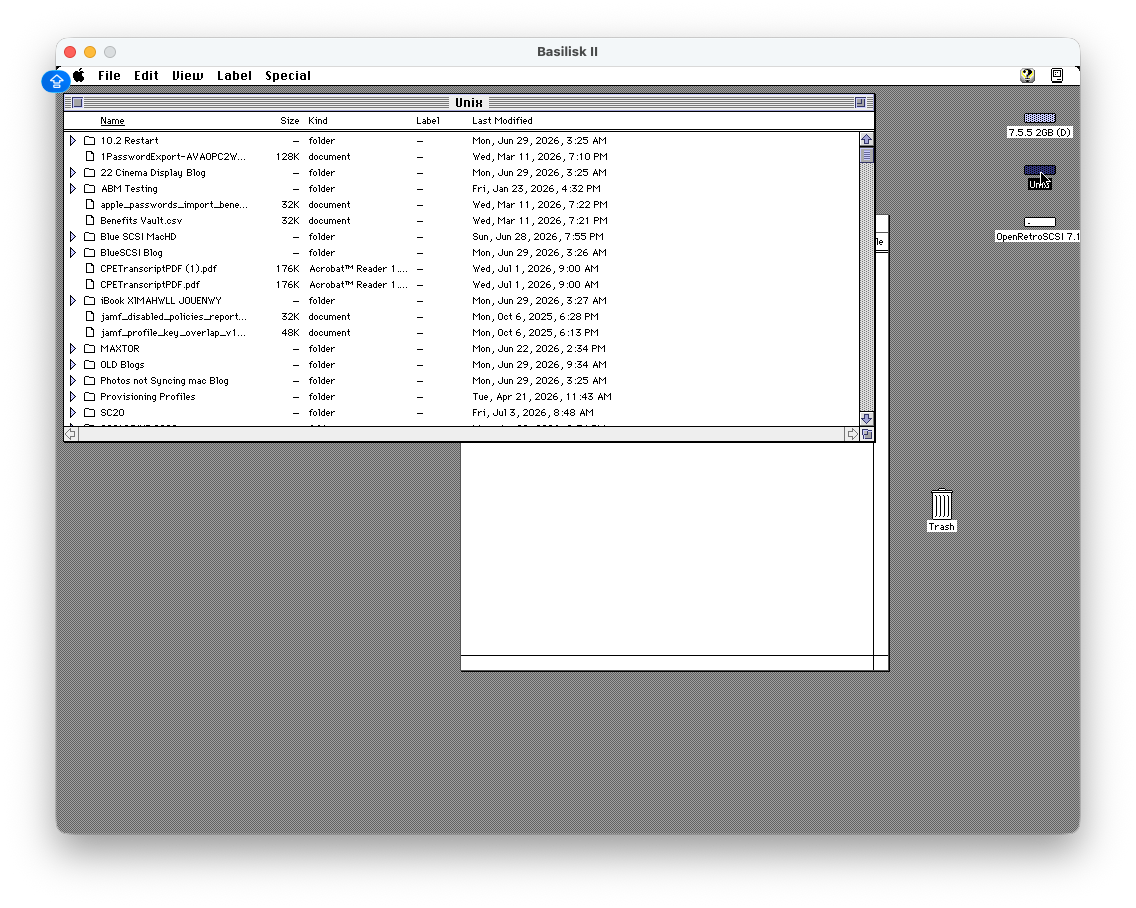Click the vertical scroll thumb
Screen dimensions: 1136x908
(866, 155)
